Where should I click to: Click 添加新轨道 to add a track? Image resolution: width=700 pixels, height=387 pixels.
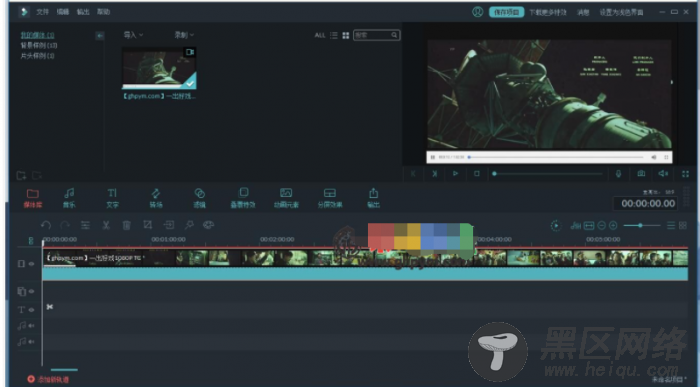pos(48,379)
